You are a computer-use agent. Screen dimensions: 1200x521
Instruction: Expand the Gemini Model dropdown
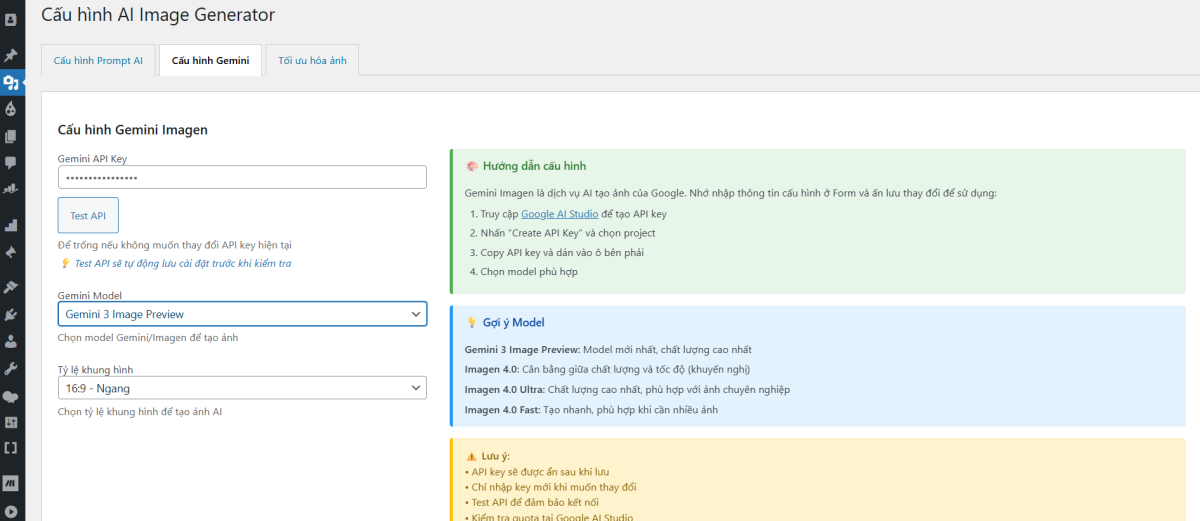pyautogui.click(x=242, y=314)
